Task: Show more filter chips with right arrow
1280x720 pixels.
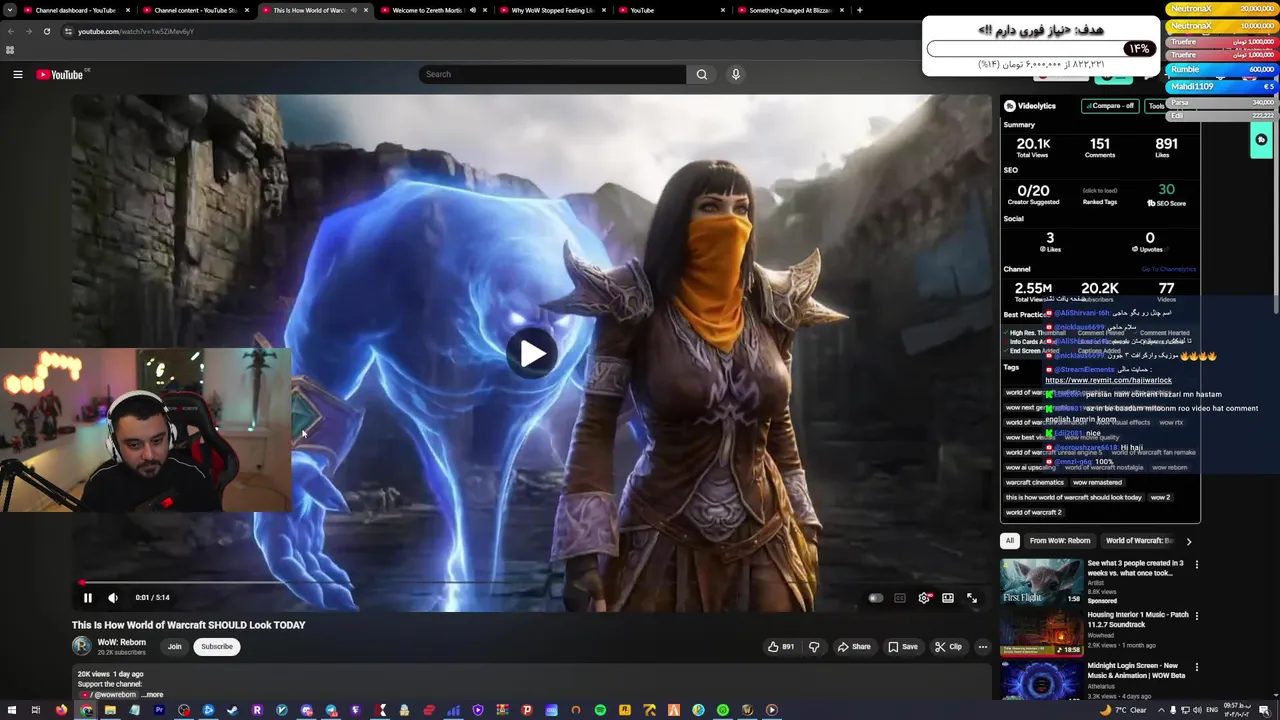Action: 1188,541
